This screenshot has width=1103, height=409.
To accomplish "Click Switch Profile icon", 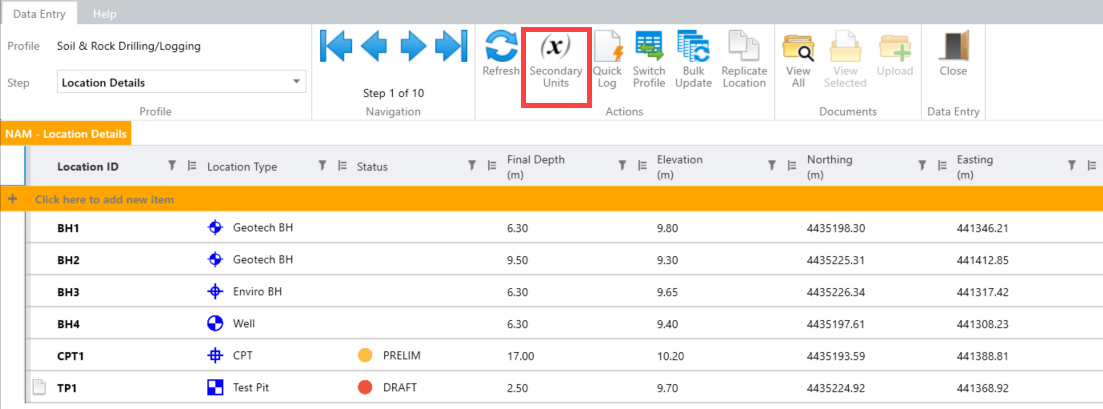I will click(x=649, y=60).
